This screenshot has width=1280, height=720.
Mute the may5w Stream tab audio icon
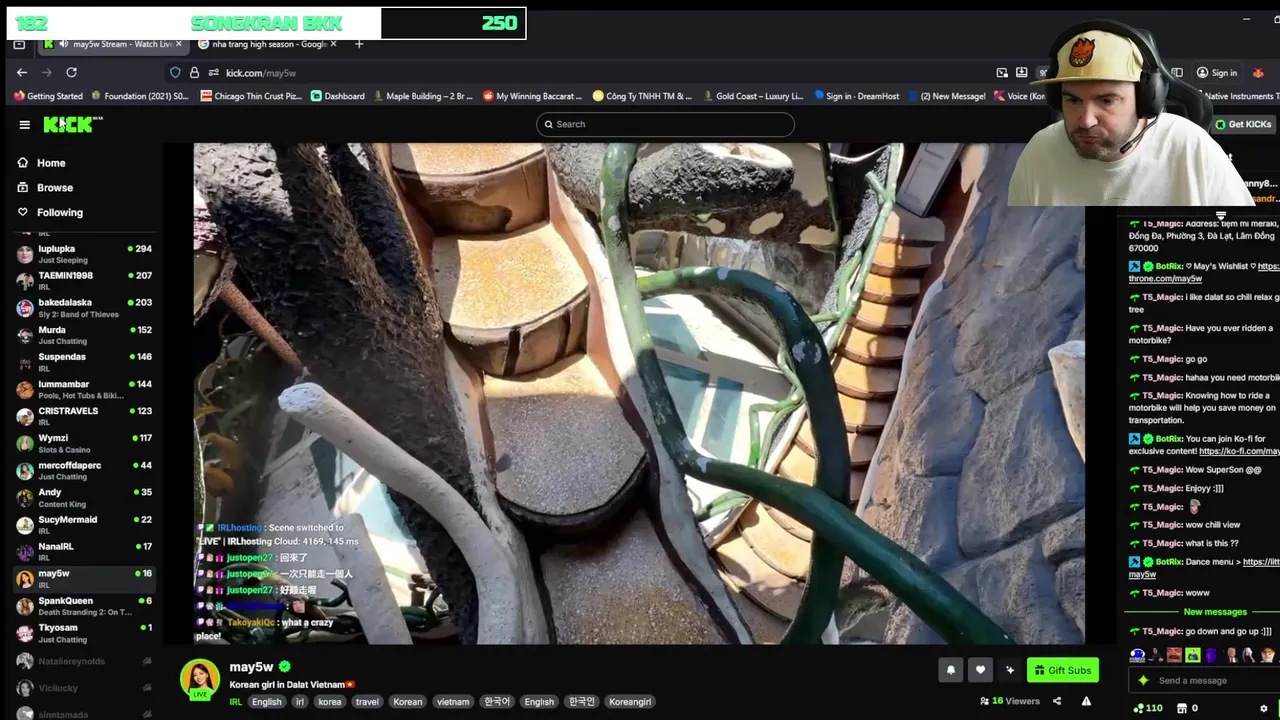[x=64, y=44]
